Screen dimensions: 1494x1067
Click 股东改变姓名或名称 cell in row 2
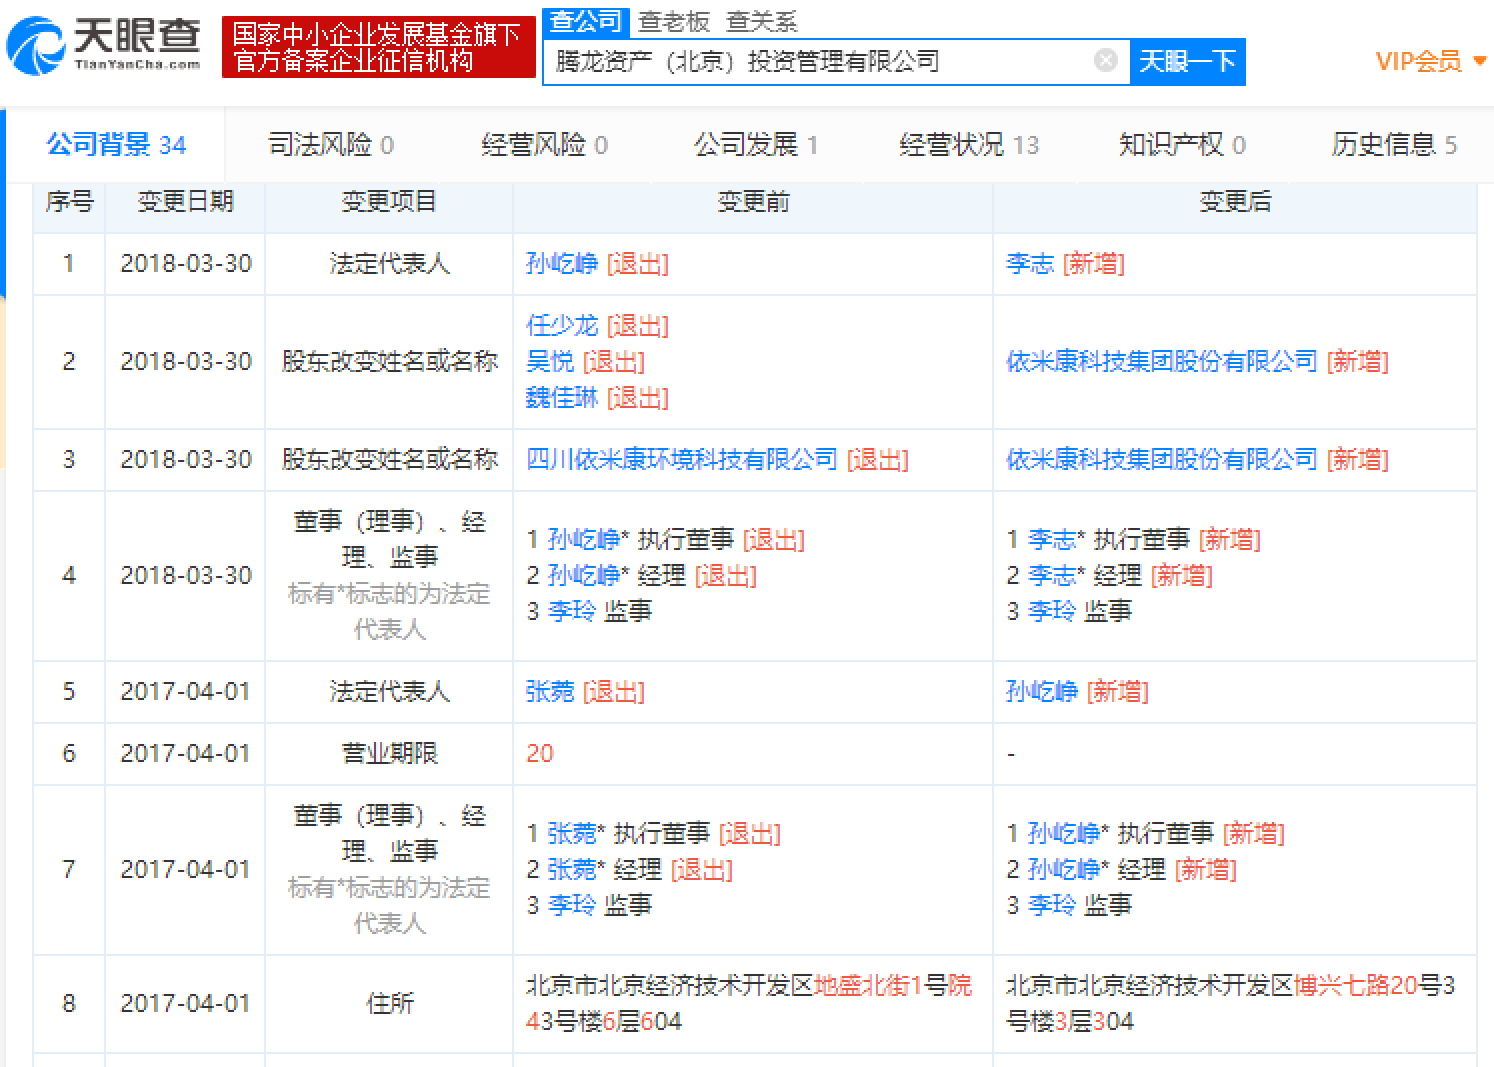390,362
